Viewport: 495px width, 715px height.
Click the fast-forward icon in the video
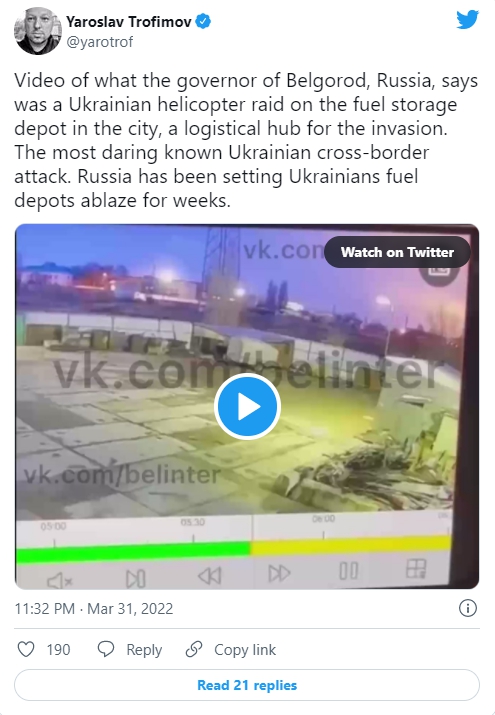click(x=279, y=573)
